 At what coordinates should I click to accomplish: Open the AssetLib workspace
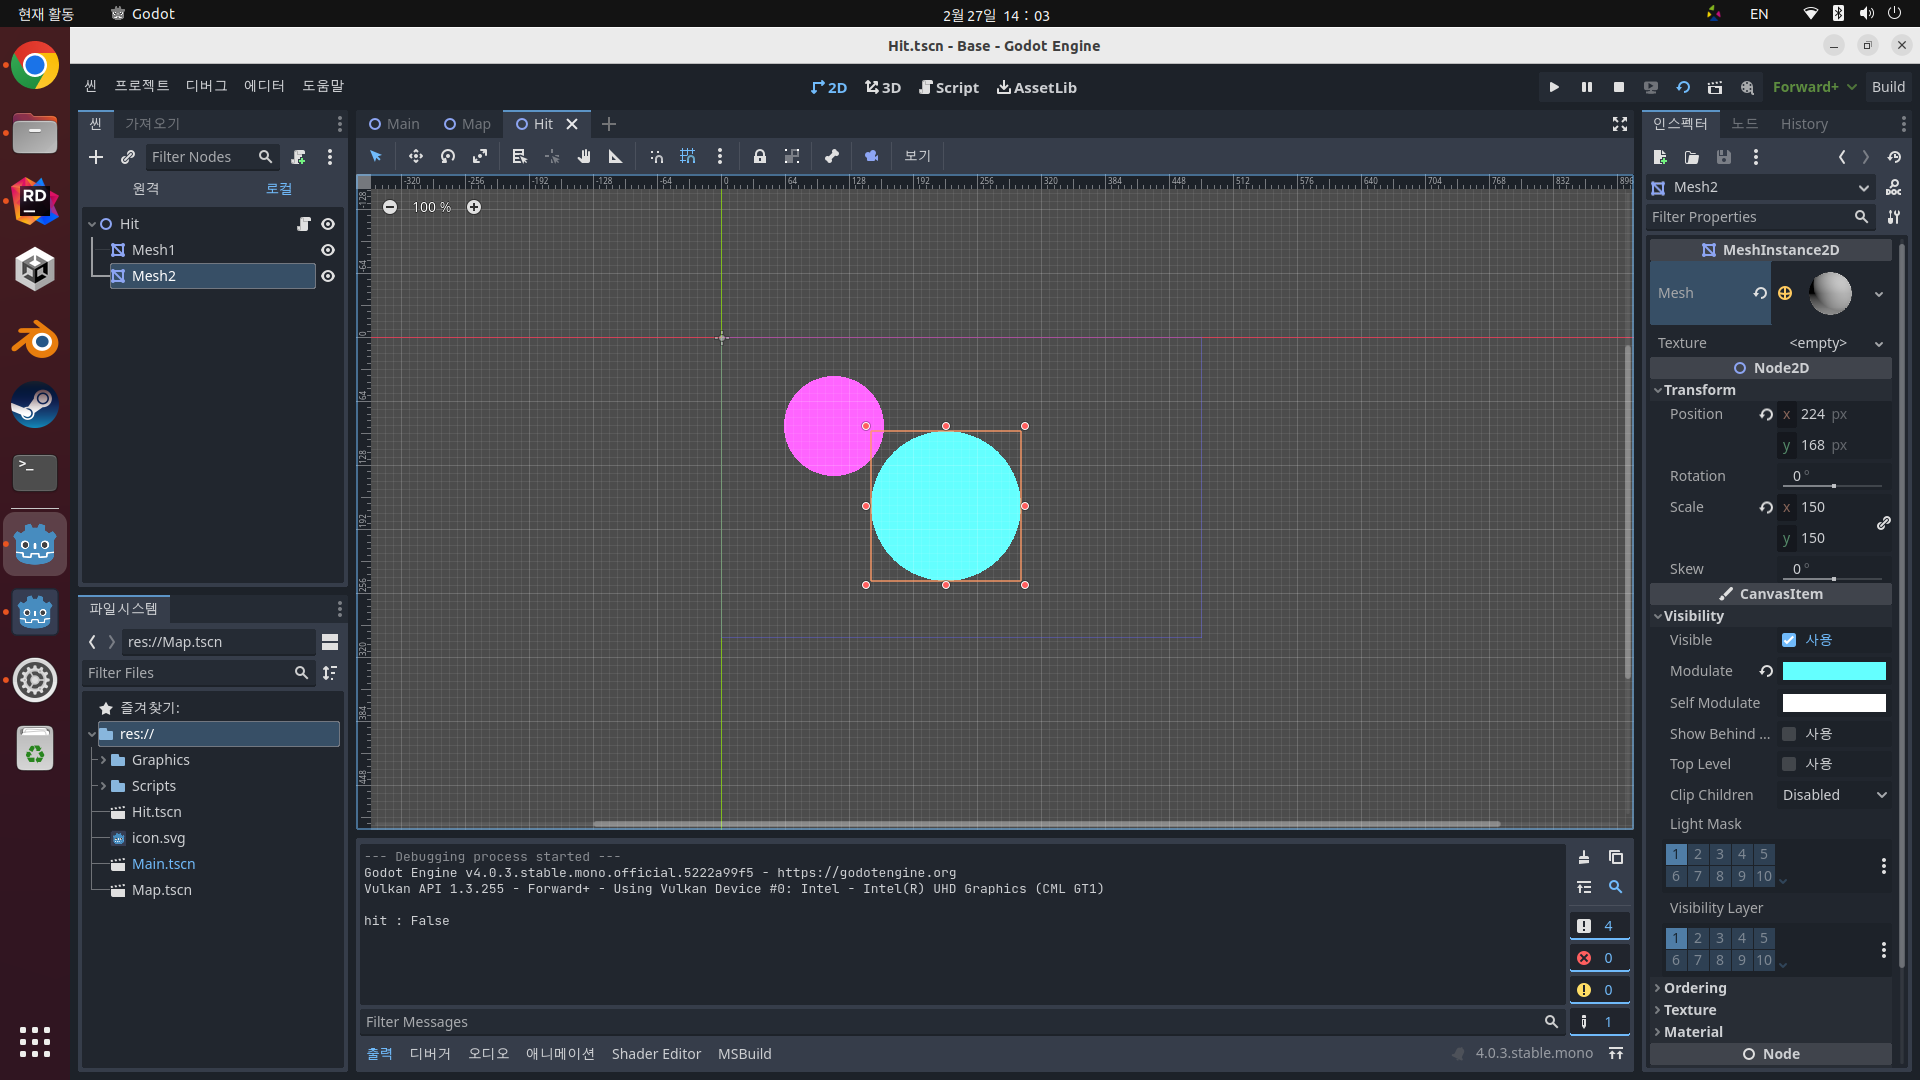[1037, 87]
